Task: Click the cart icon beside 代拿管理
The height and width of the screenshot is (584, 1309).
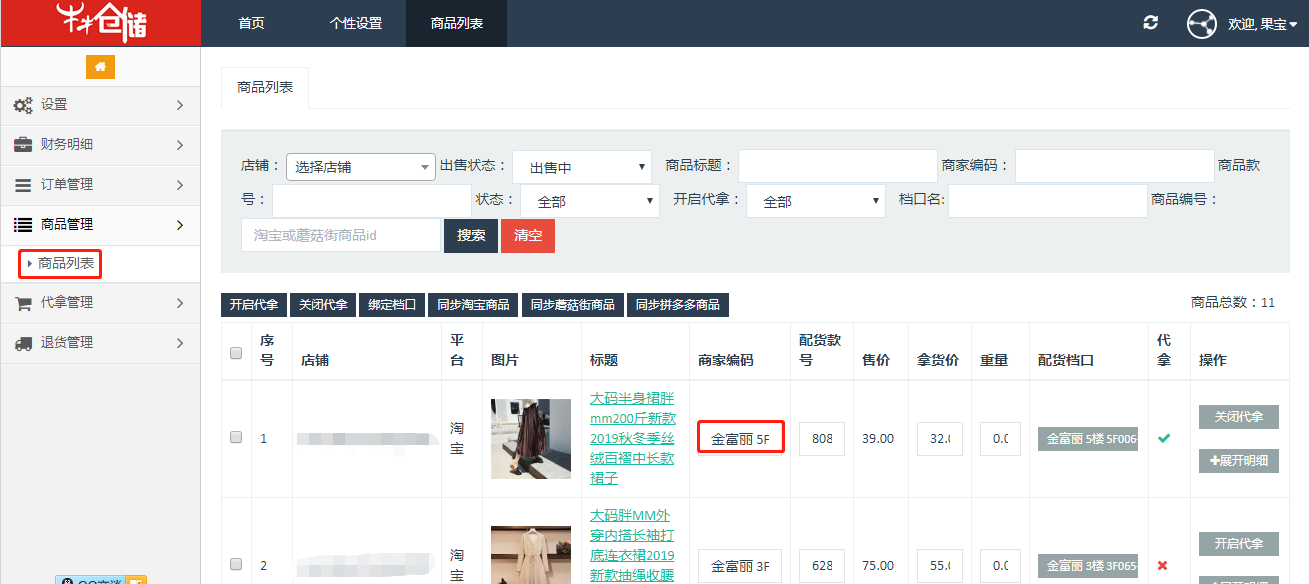Action: (23, 303)
